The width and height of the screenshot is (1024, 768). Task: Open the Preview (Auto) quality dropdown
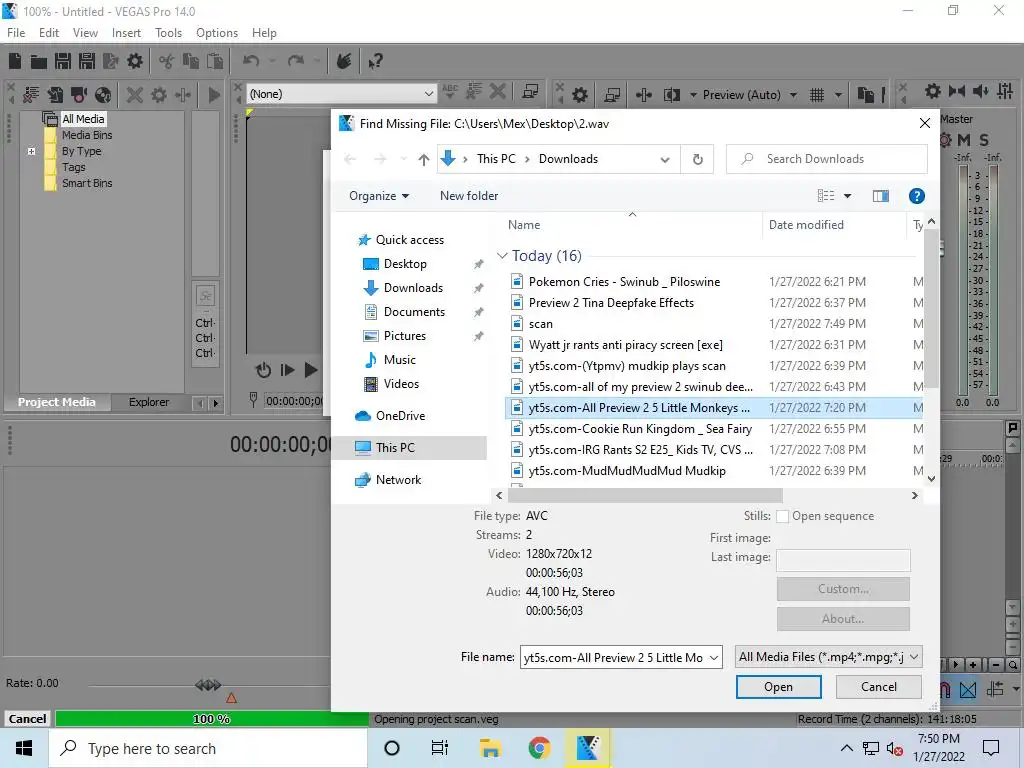click(x=793, y=95)
